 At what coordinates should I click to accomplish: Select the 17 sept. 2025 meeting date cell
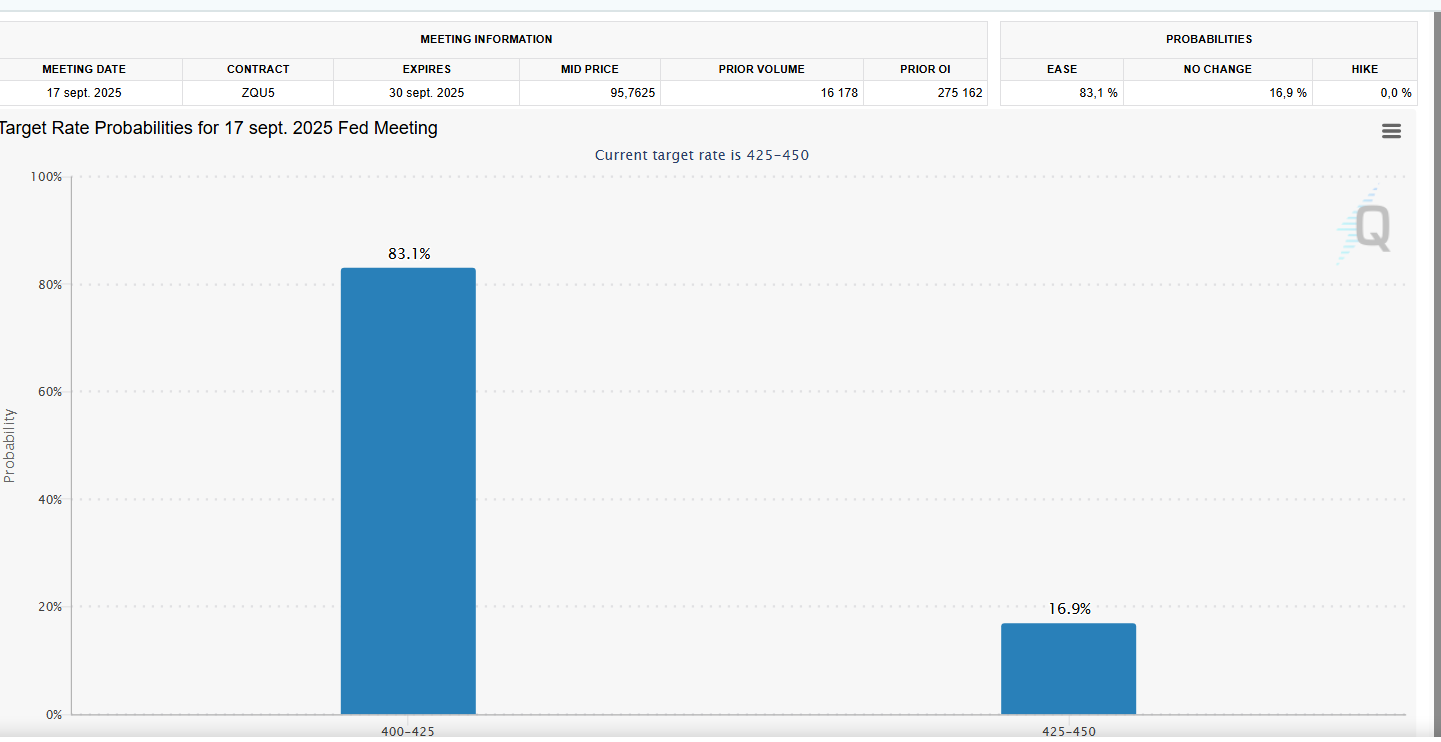(84, 93)
